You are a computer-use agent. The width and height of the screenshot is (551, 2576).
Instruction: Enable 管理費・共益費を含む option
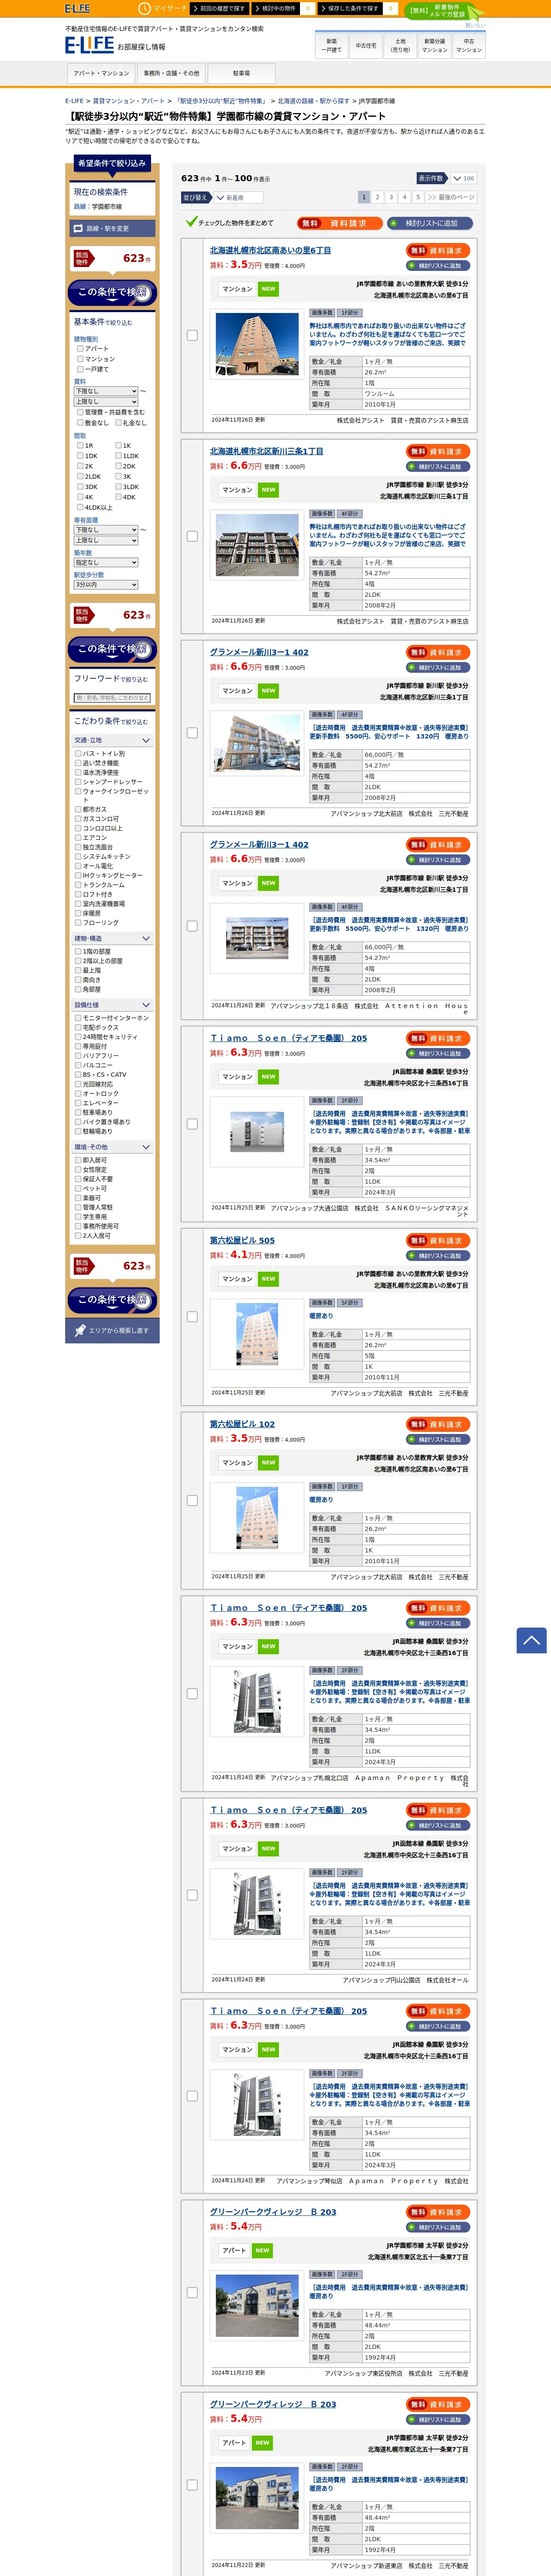click(x=80, y=412)
